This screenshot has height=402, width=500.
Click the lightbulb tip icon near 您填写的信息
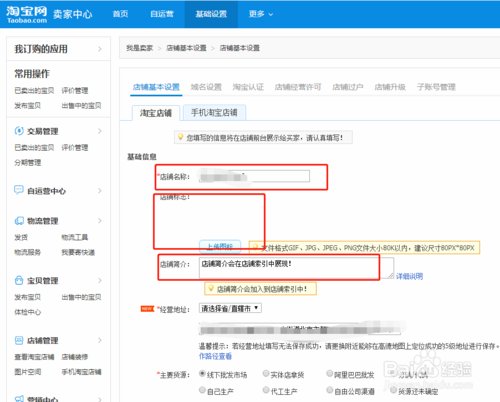coord(180,136)
